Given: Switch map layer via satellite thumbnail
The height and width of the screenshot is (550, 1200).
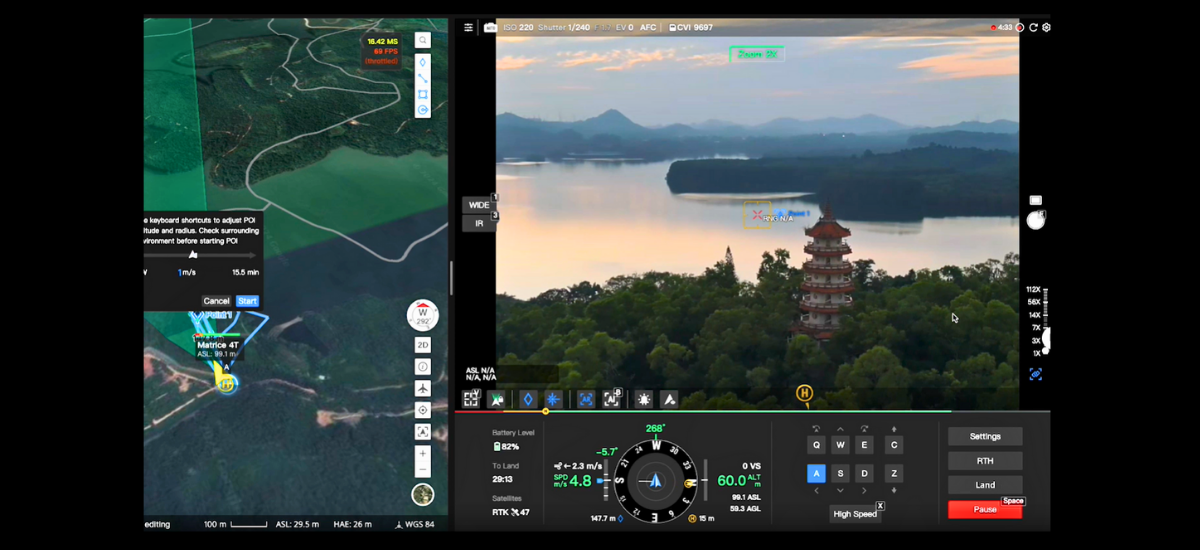Looking at the screenshot, I should 423,494.
